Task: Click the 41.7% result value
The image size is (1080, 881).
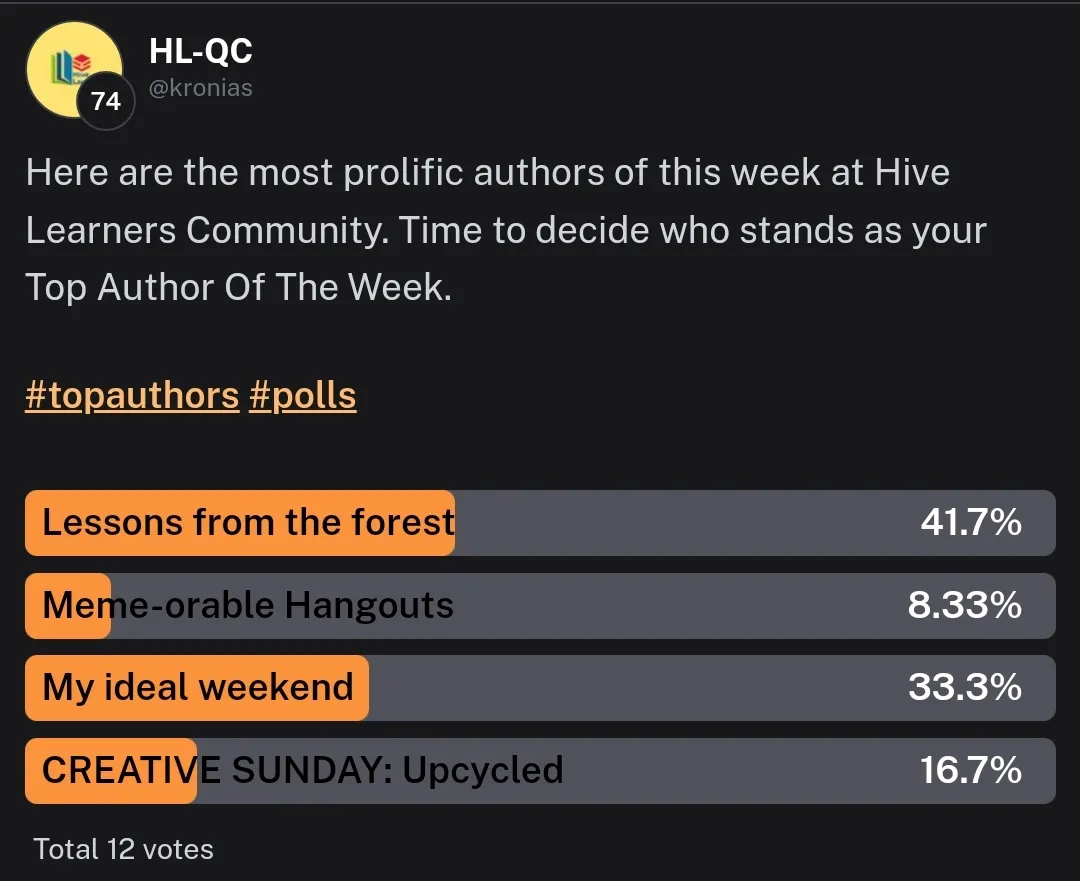Action: point(970,523)
